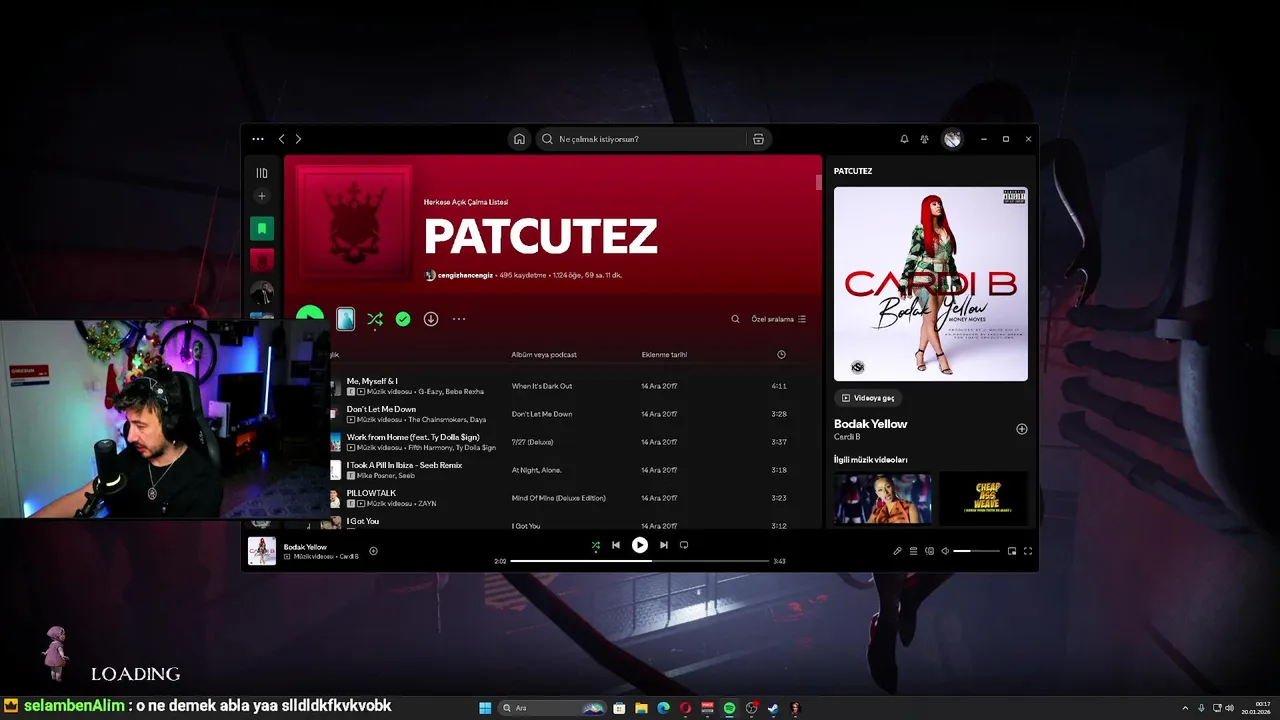Toggle the green saved-to-library checkmark
The width and height of the screenshot is (1280, 720).
coord(403,319)
